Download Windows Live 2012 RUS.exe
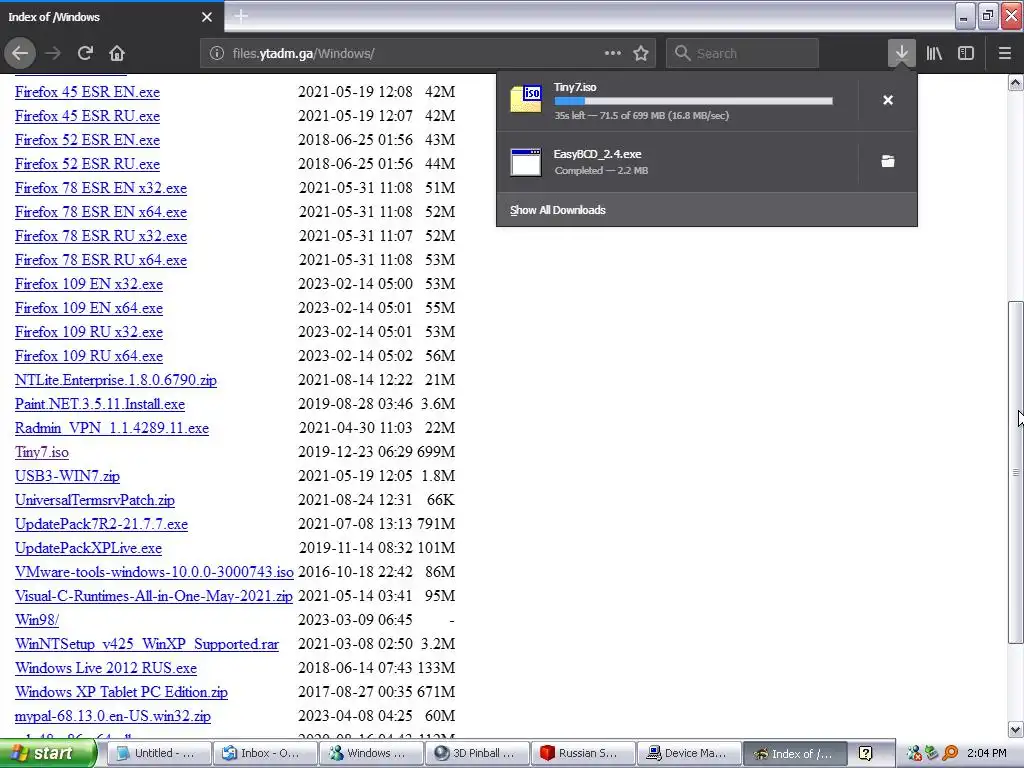This screenshot has height=768, width=1024. [x=106, y=668]
